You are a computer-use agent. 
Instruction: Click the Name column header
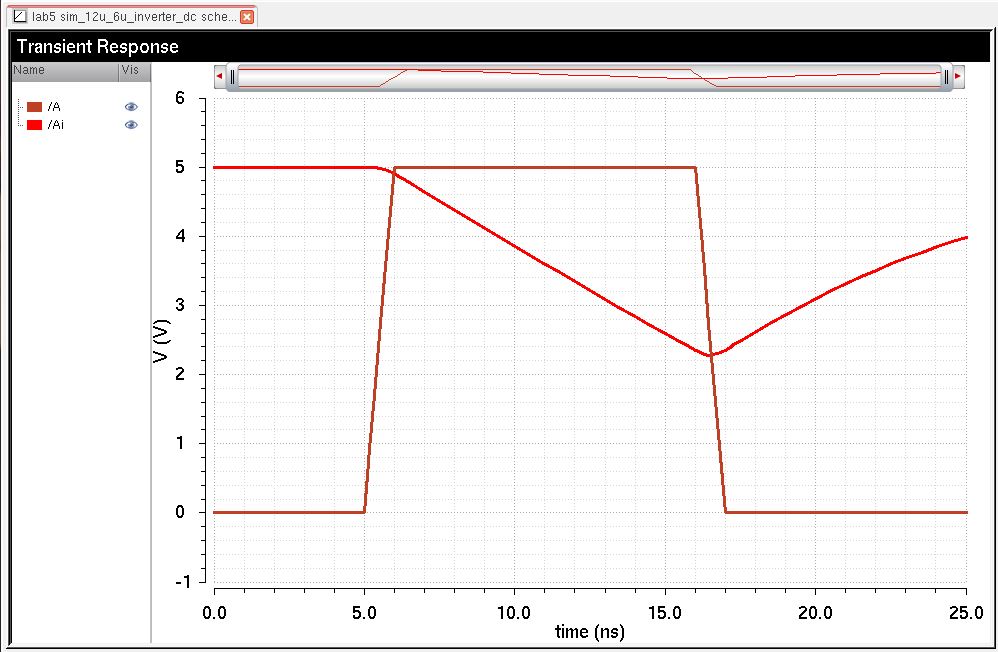tap(65, 71)
